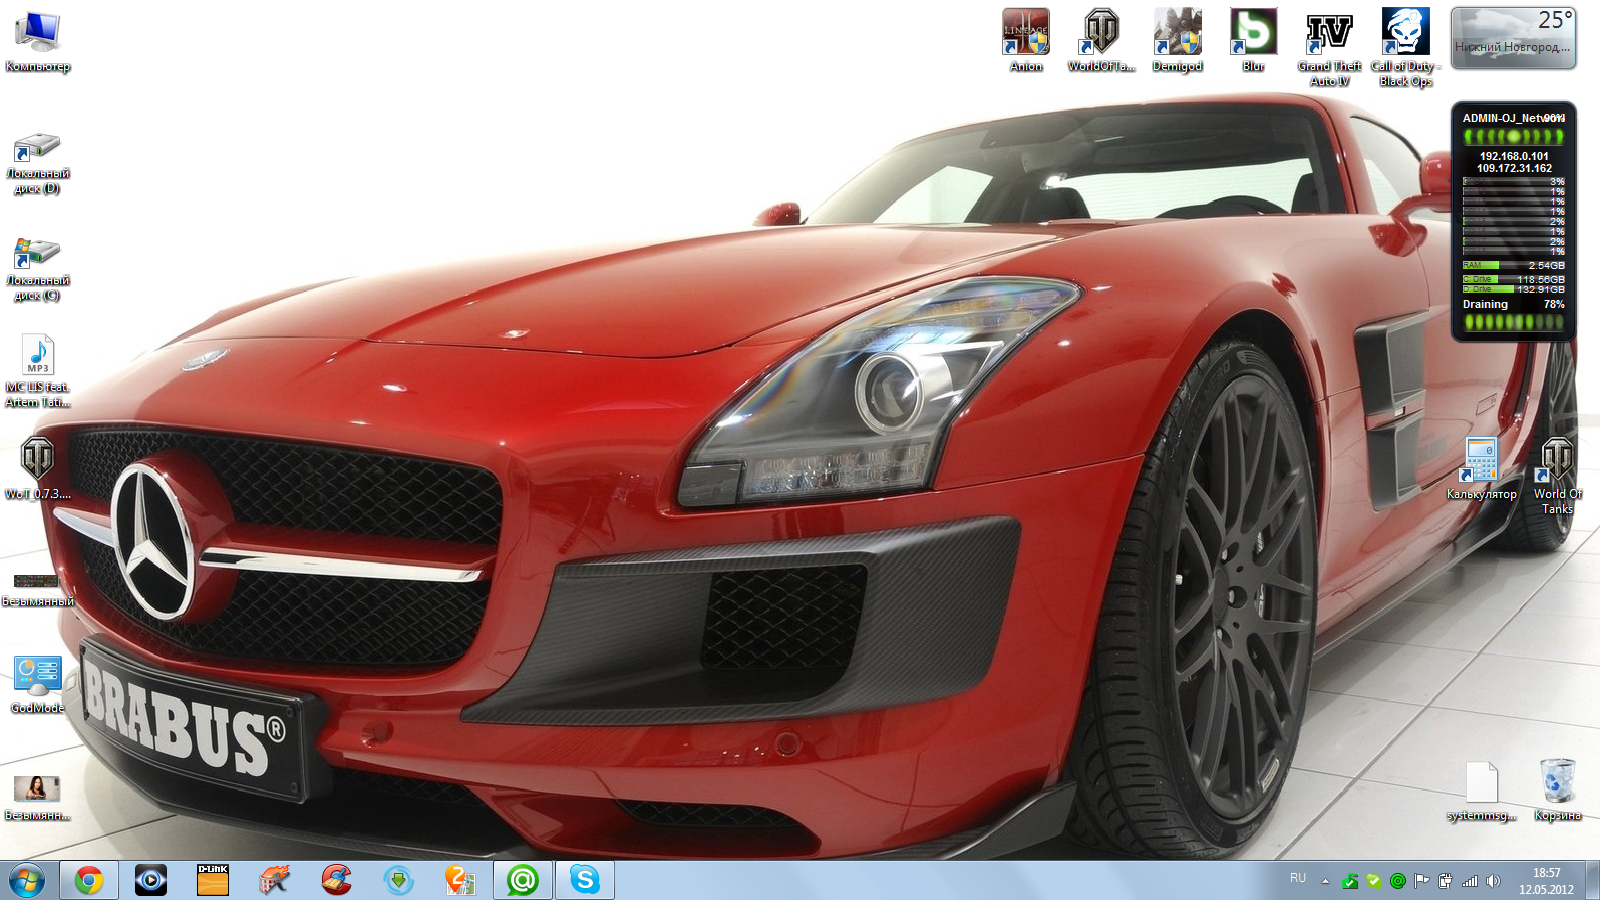Image resolution: width=1600 pixels, height=900 pixels.
Task: Open the Windows Start menu
Action: tap(27, 880)
